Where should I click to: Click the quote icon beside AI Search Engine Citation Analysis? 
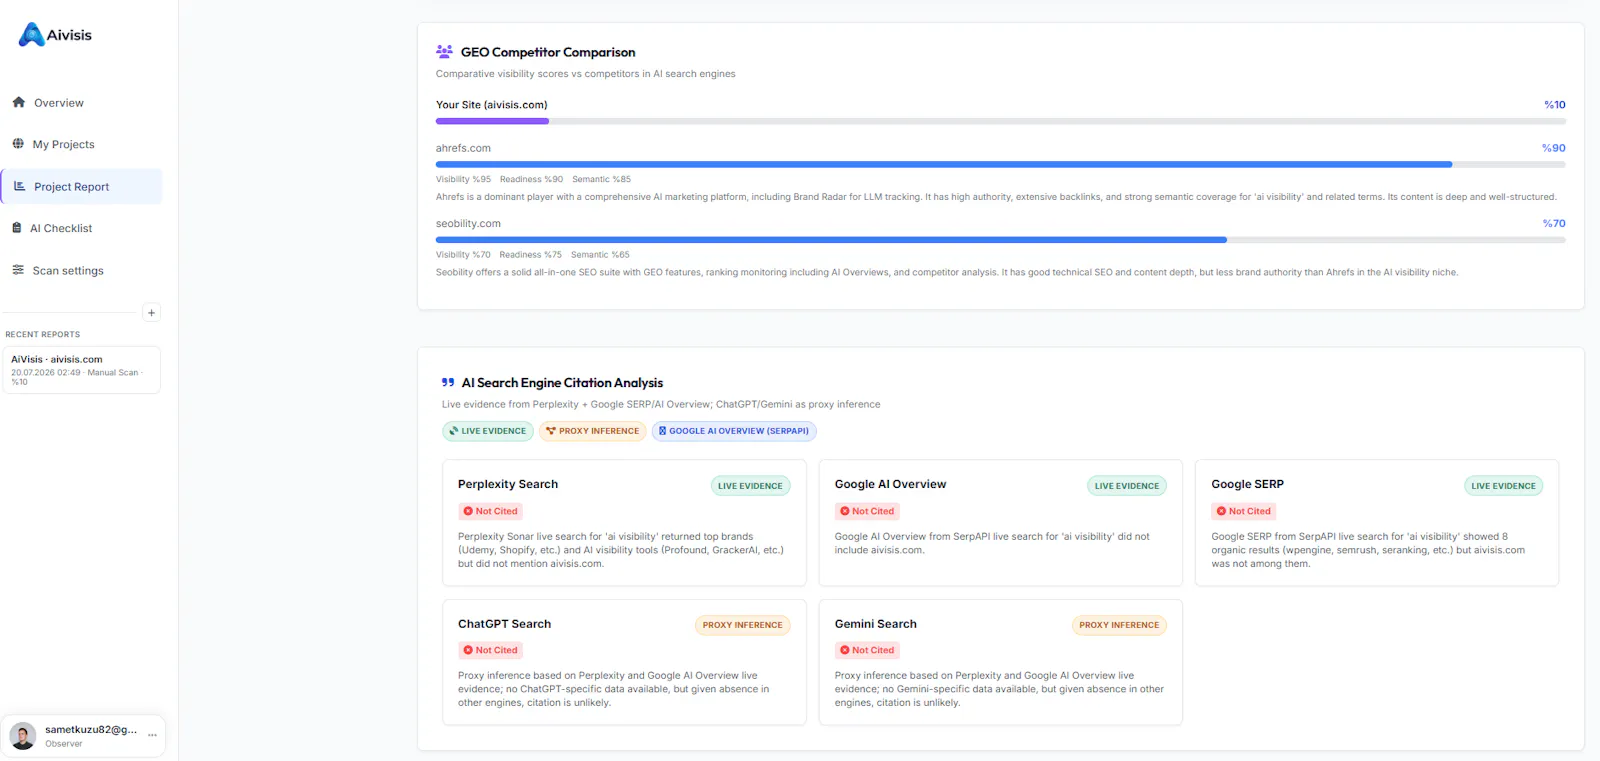(448, 383)
